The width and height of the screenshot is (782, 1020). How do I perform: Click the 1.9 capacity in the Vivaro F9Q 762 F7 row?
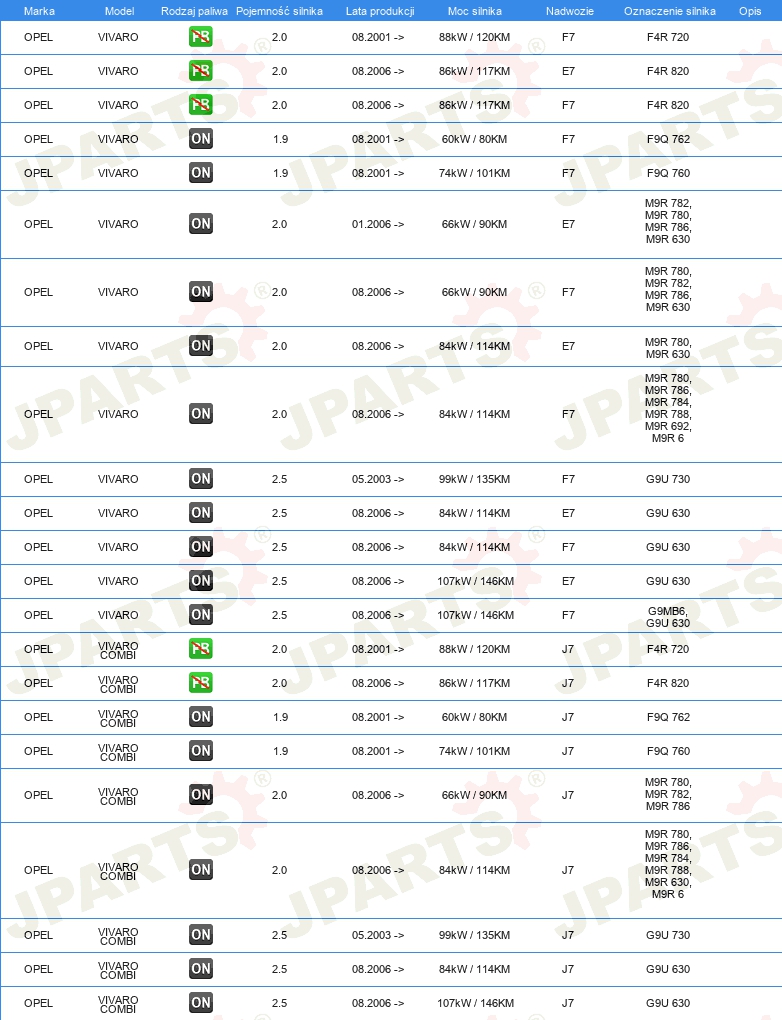(280, 139)
